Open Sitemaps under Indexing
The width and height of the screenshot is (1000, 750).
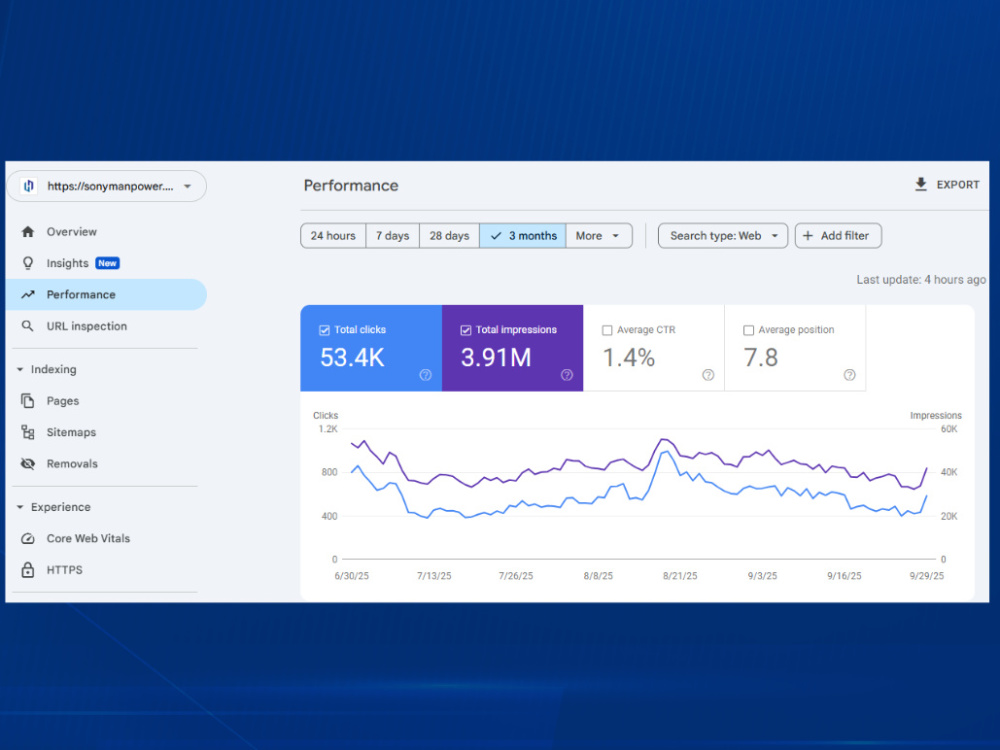click(x=106, y=432)
